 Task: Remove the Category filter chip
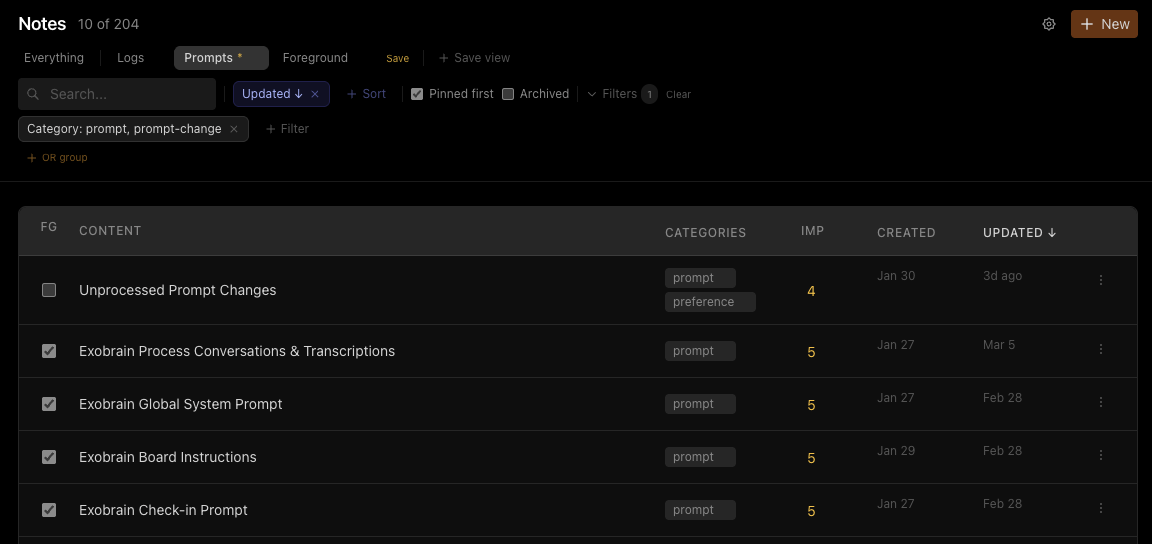[234, 129]
